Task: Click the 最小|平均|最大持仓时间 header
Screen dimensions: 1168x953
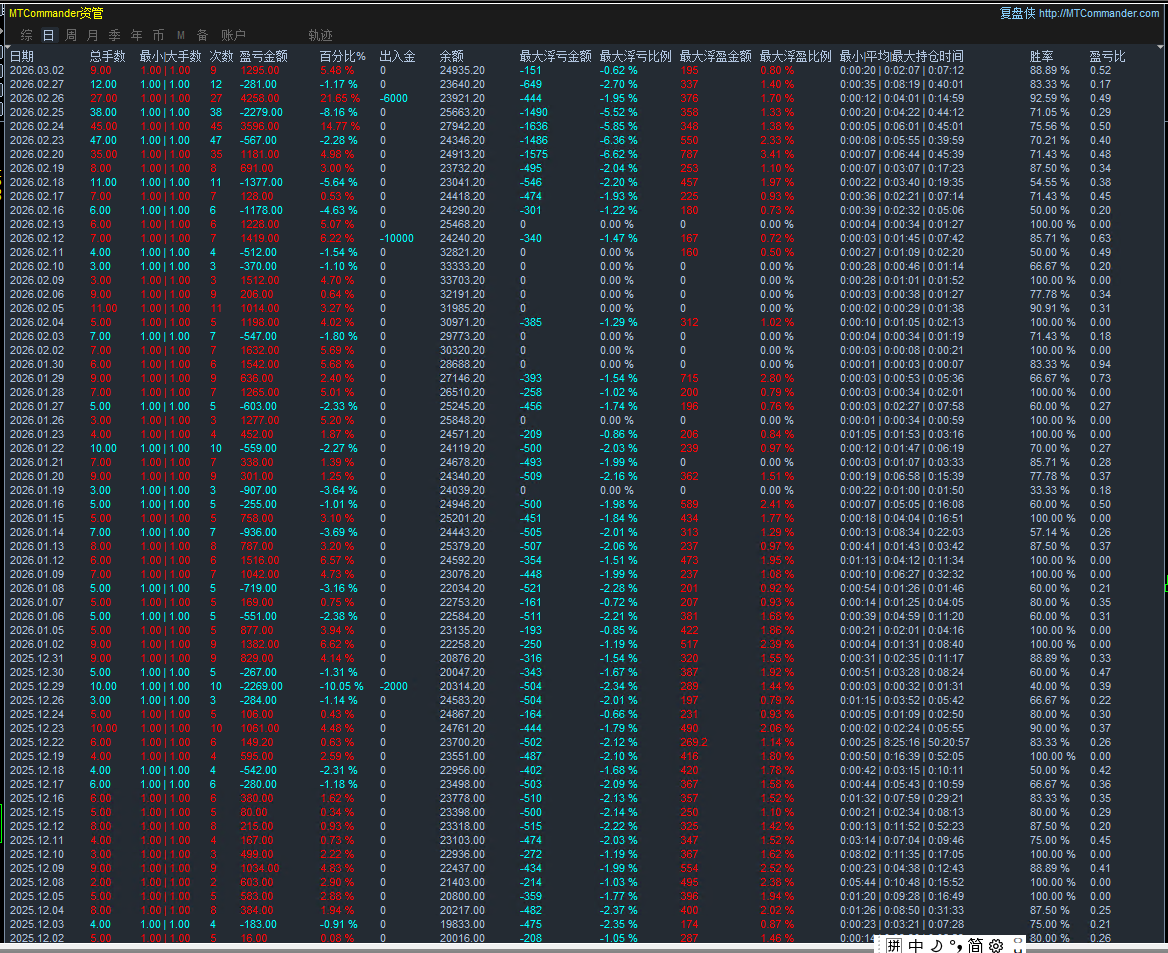Action: [x=901, y=56]
